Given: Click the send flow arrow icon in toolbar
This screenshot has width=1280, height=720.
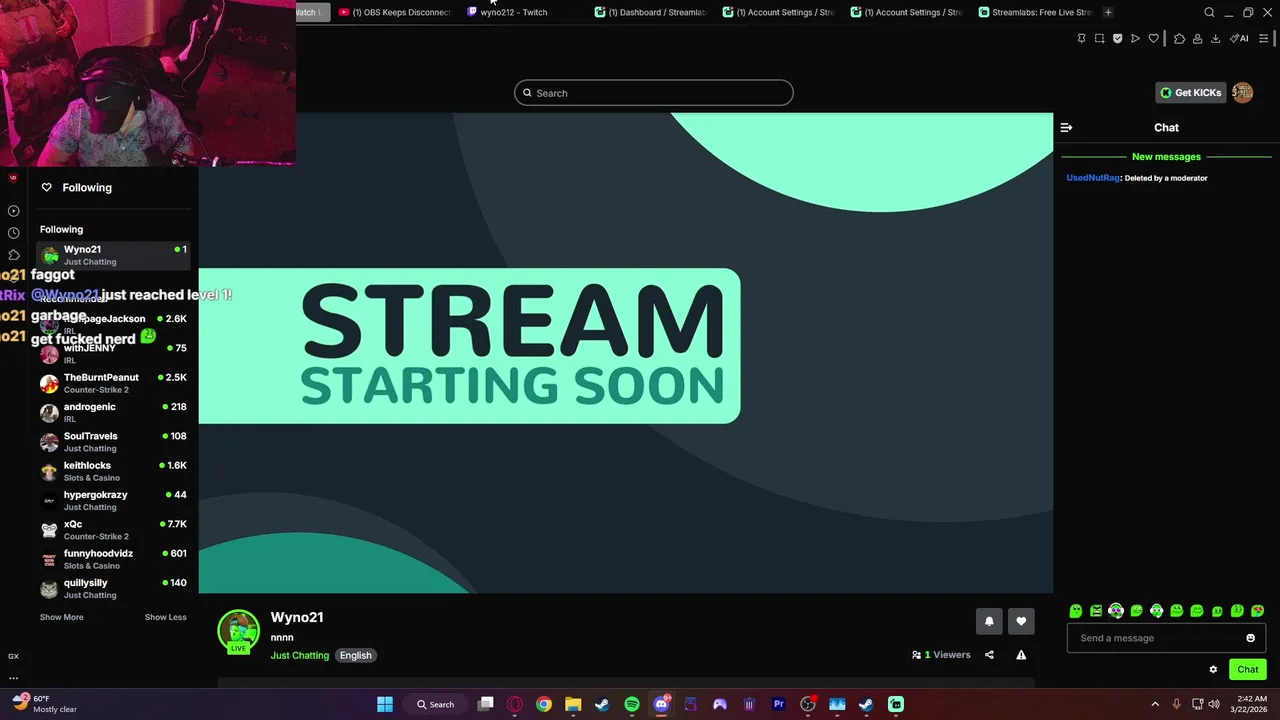Looking at the screenshot, I should 1135,39.
